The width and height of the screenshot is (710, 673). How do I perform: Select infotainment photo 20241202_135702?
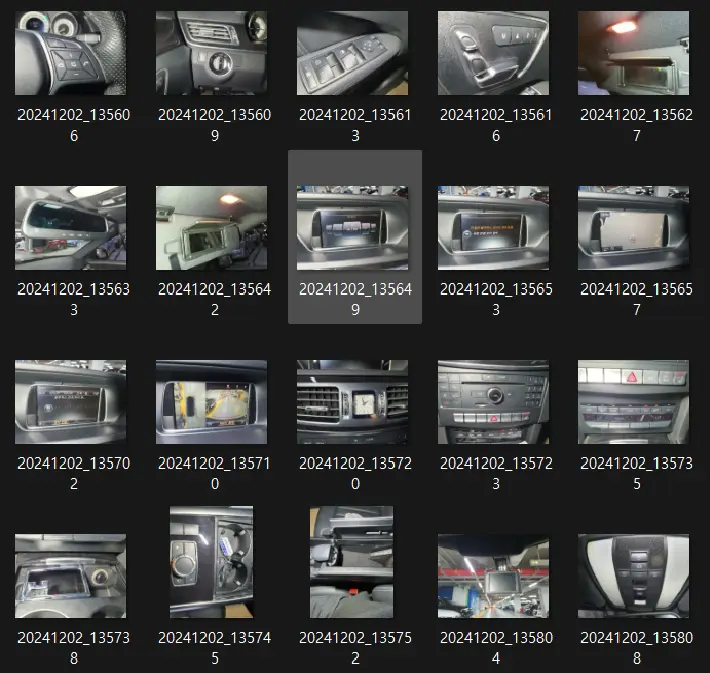[71, 402]
